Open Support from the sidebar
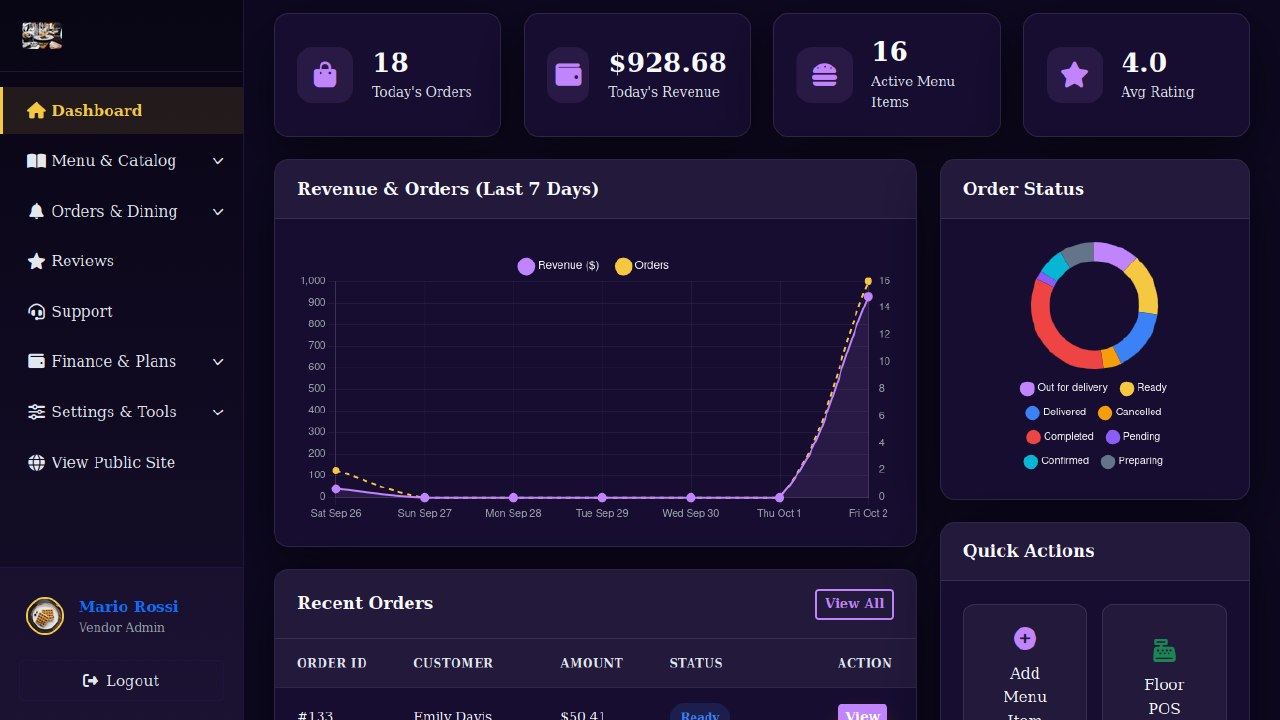This screenshot has width=1280, height=720. 122,312
